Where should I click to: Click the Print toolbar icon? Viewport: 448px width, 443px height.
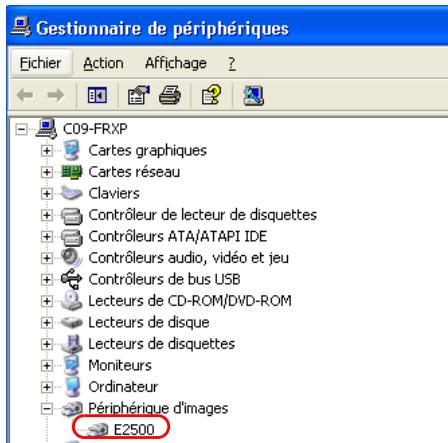pyautogui.click(x=170, y=95)
